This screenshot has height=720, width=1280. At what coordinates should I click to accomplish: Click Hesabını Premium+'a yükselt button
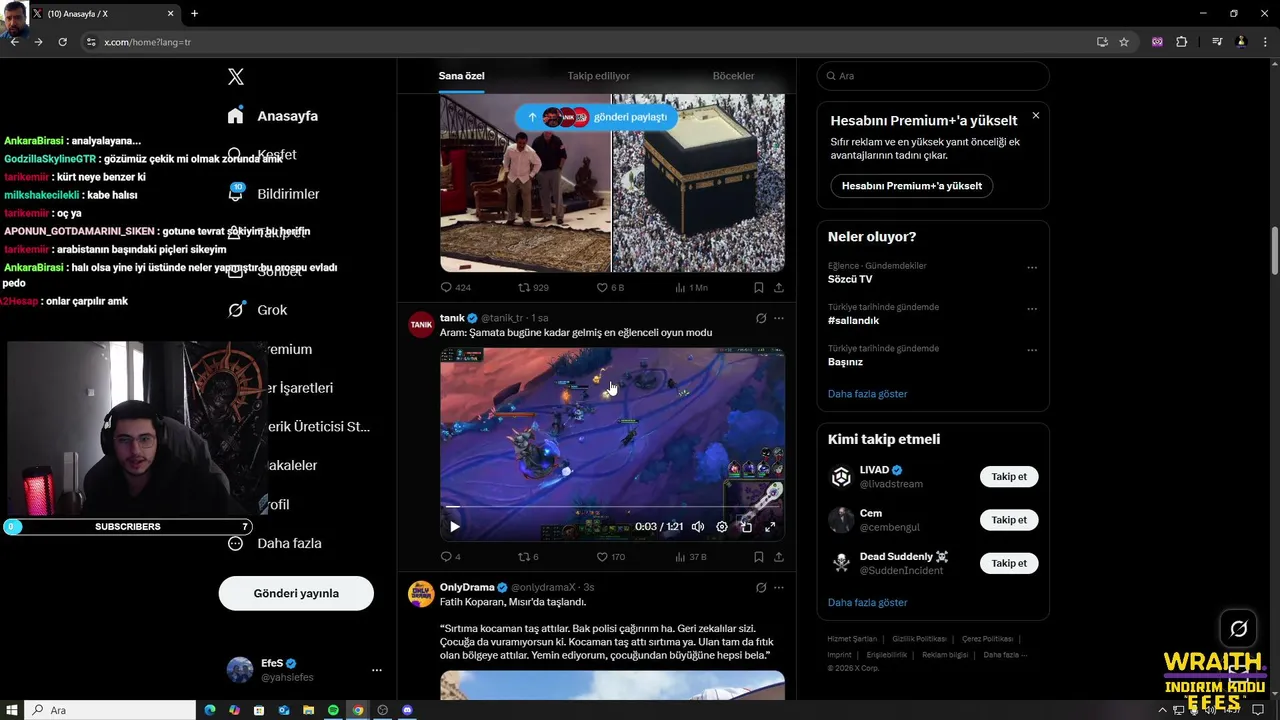[912, 186]
